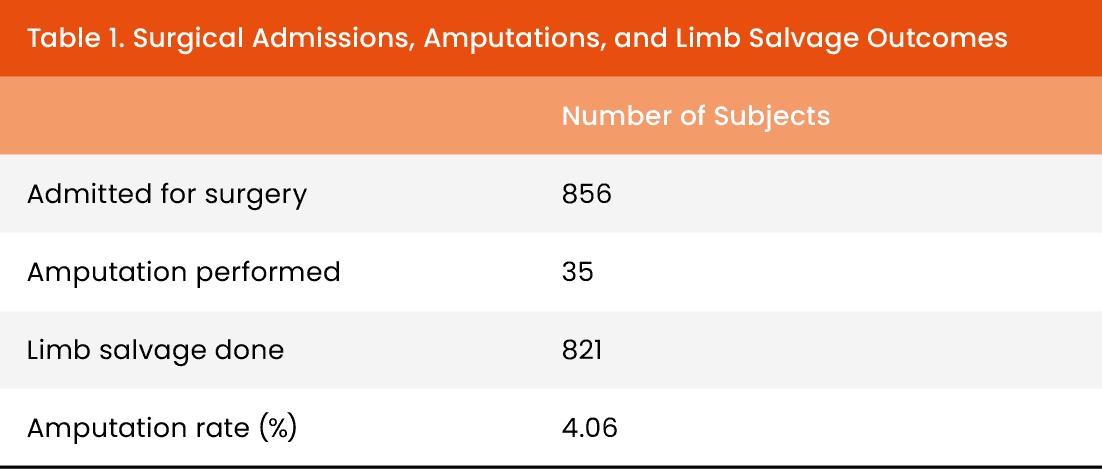Click the word 'surgery' in first row
1102x476 pixels.
pyautogui.click(x=255, y=193)
